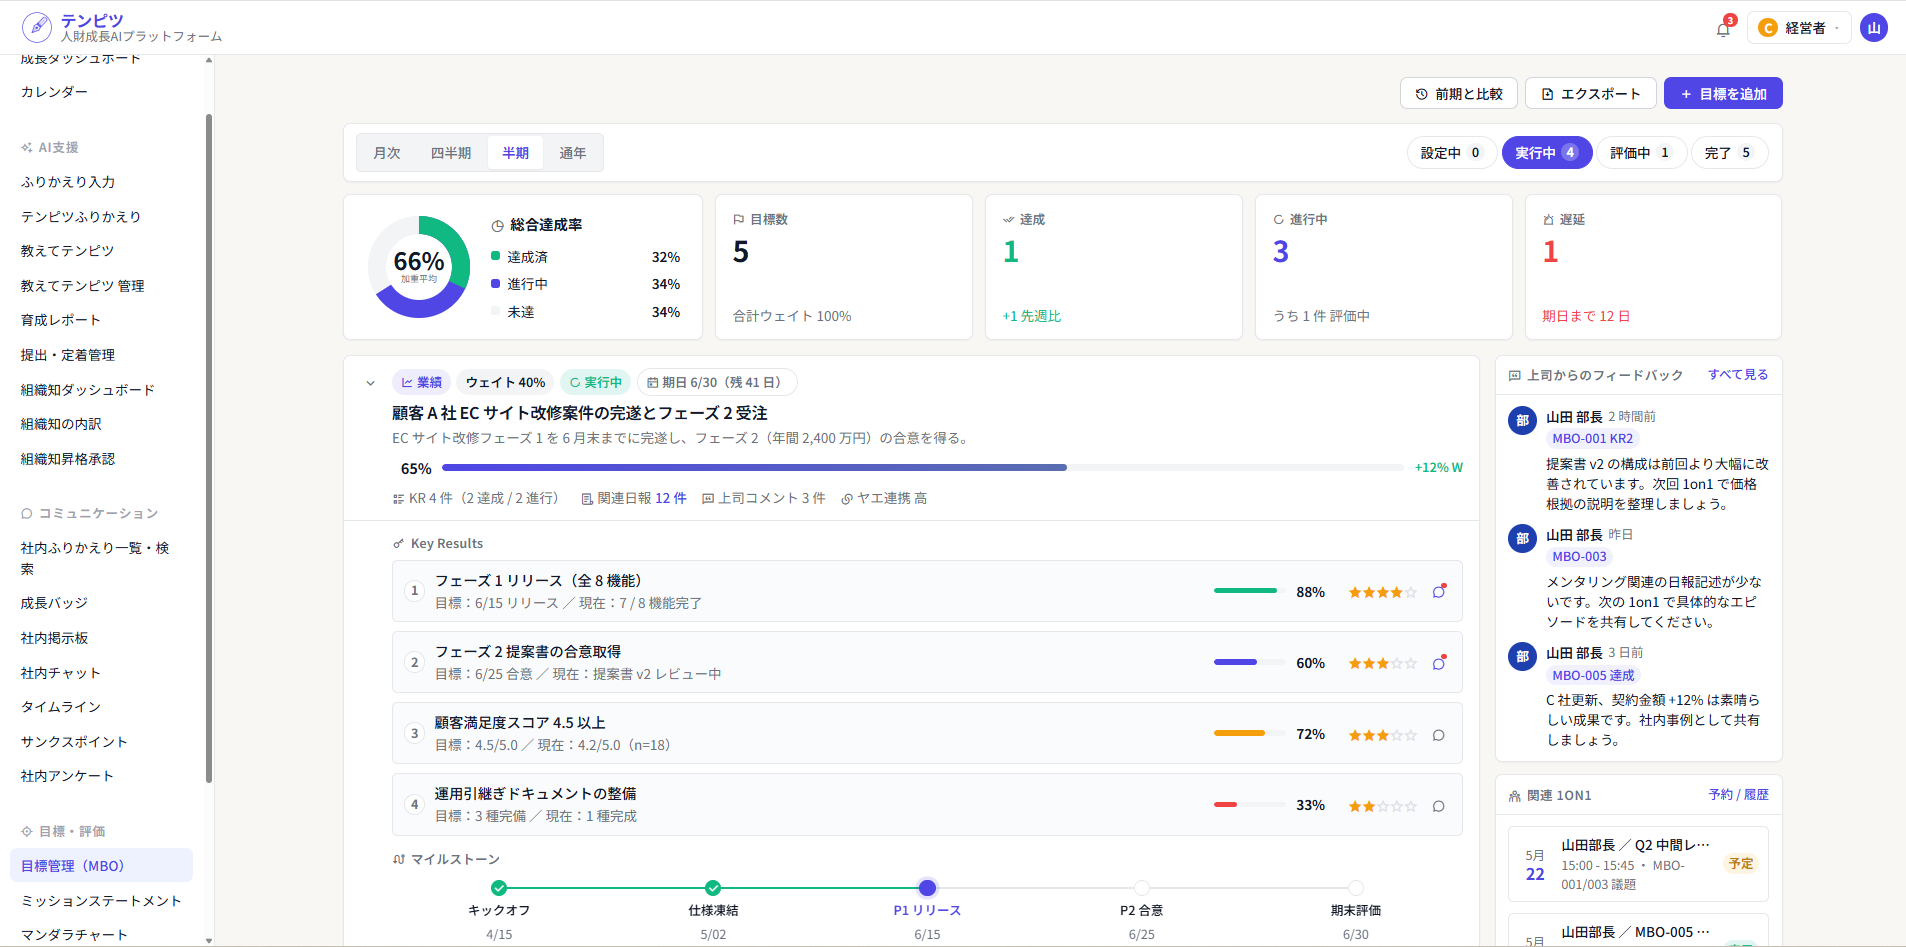1906x947 pixels.
Task: Select 仕様凍結 milestone marker
Action: (x=713, y=888)
